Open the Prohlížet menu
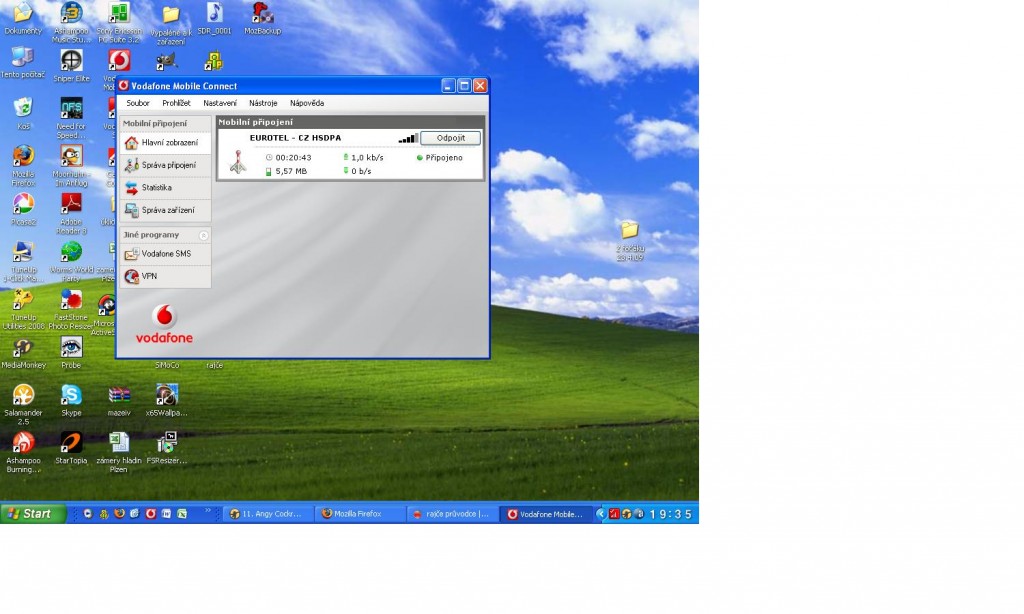Screen dimensions: 1024x614 point(176,103)
